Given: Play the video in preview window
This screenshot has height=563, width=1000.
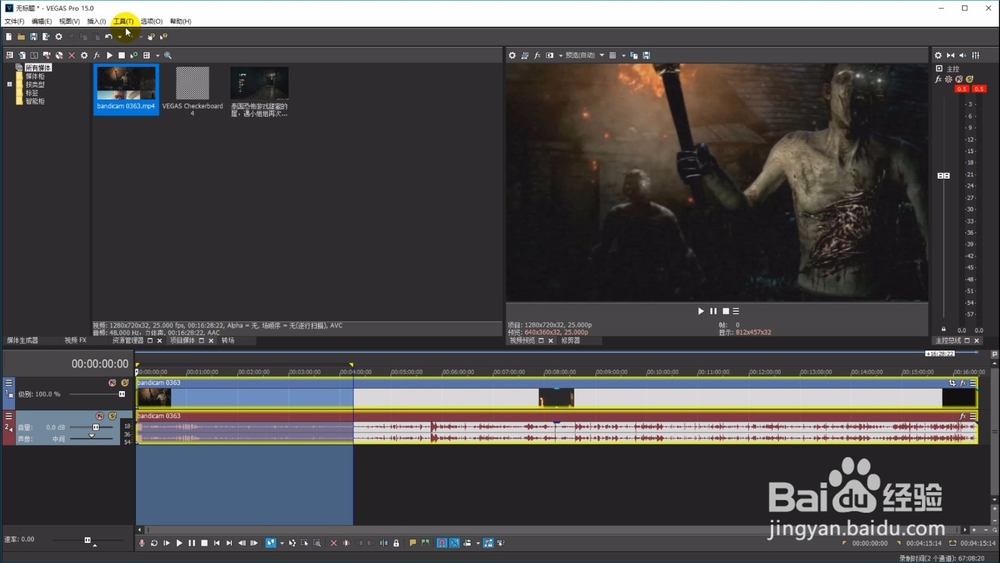Looking at the screenshot, I should pyautogui.click(x=701, y=311).
